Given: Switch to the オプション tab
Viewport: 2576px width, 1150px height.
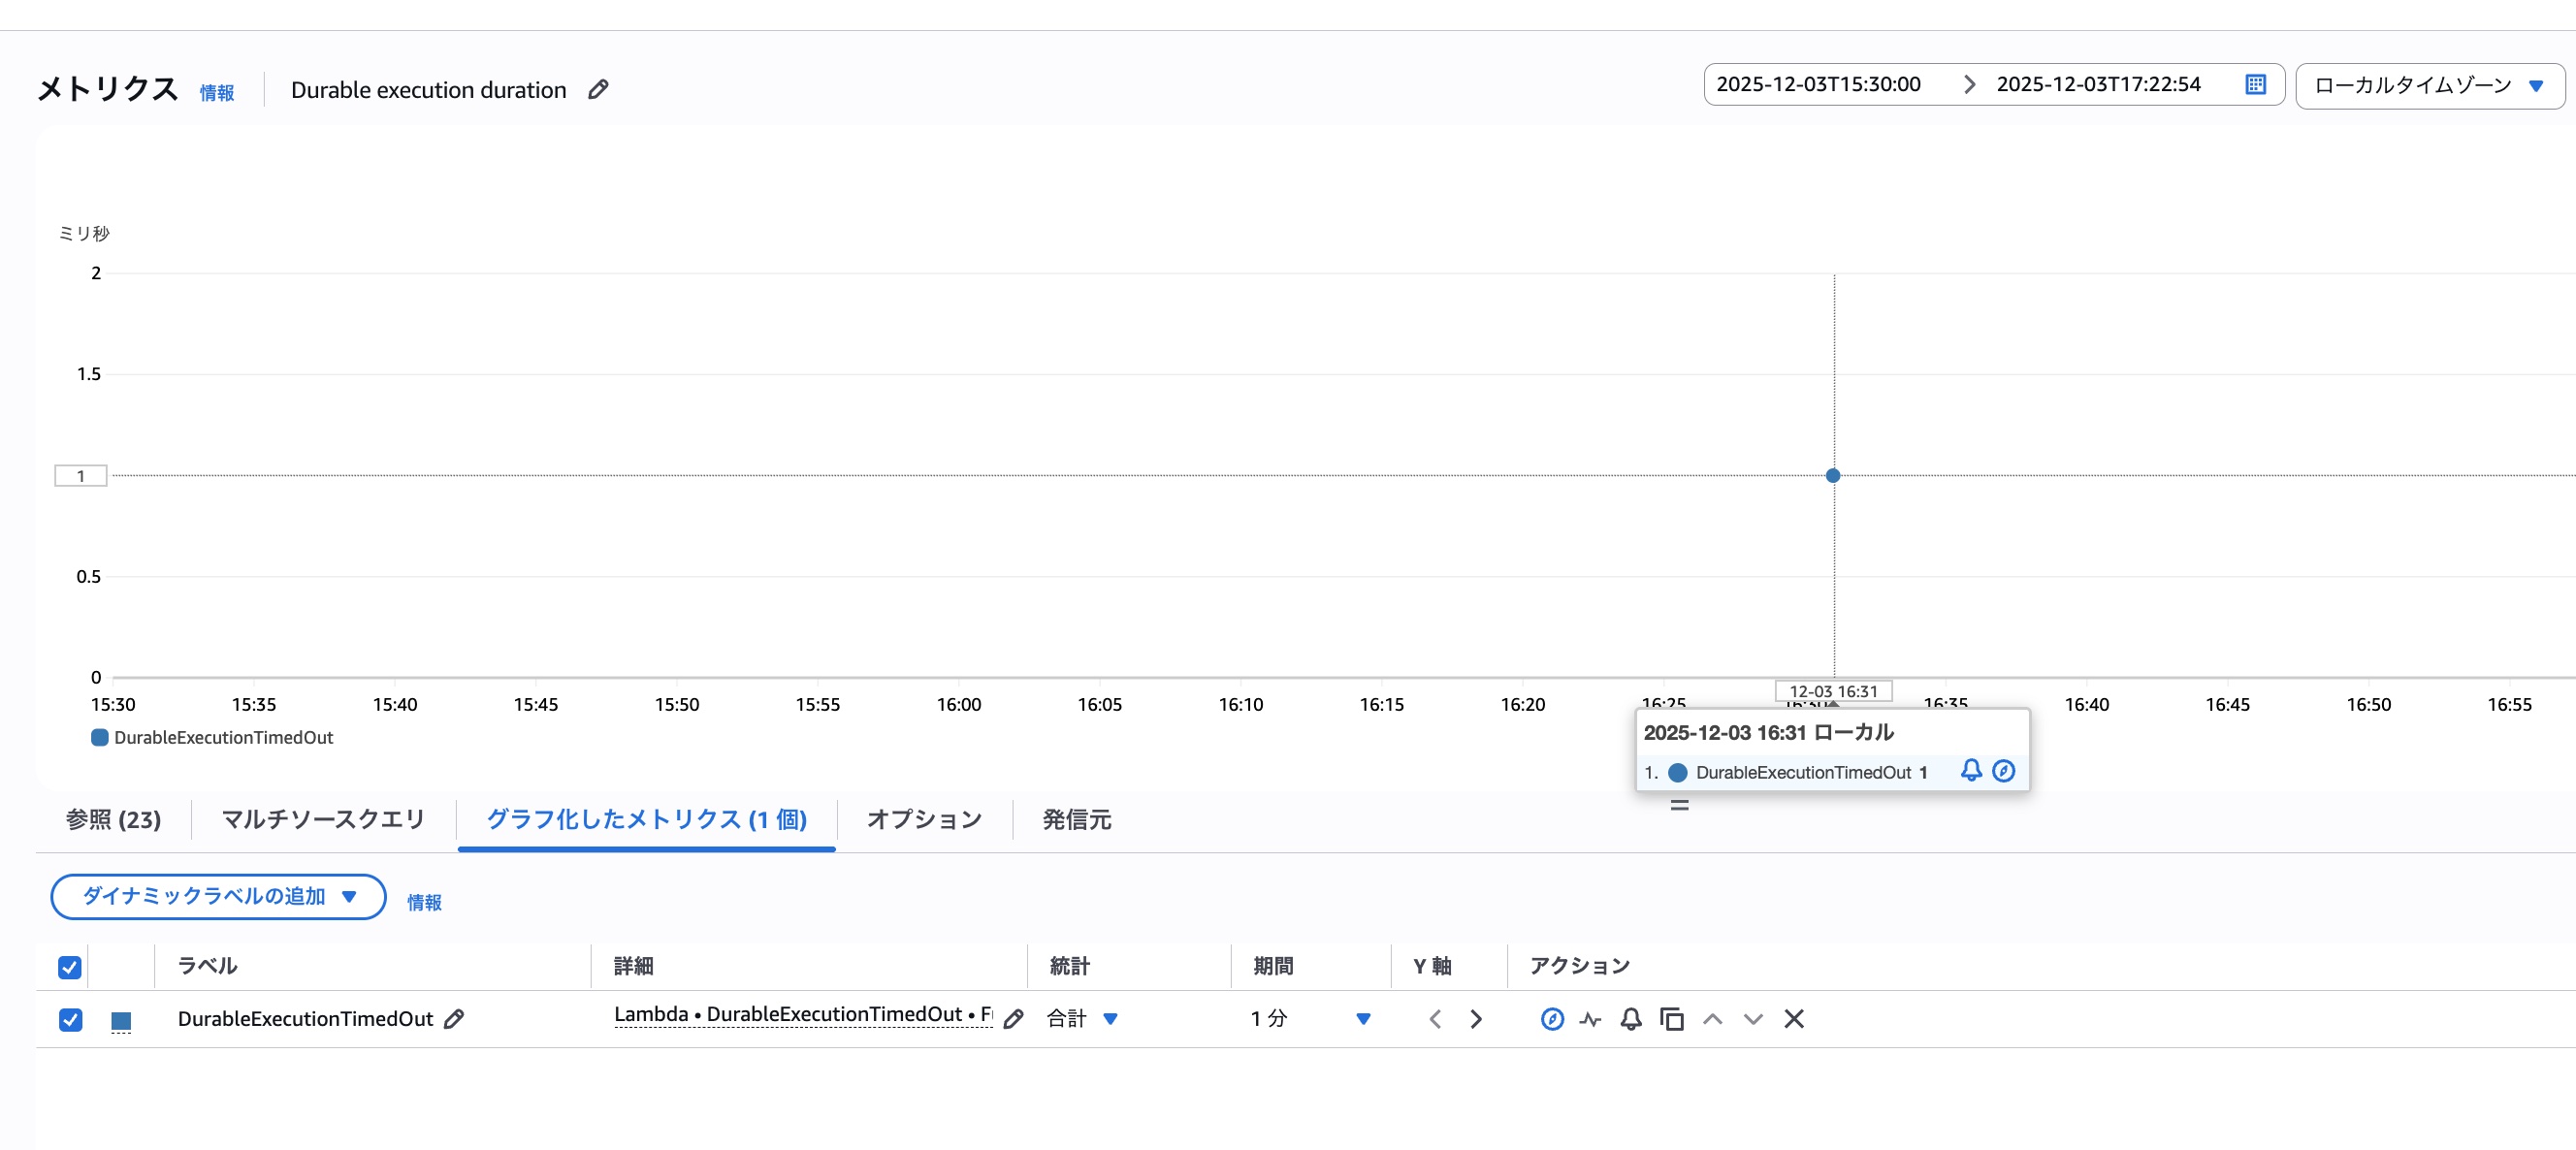Looking at the screenshot, I should [923, 820].
